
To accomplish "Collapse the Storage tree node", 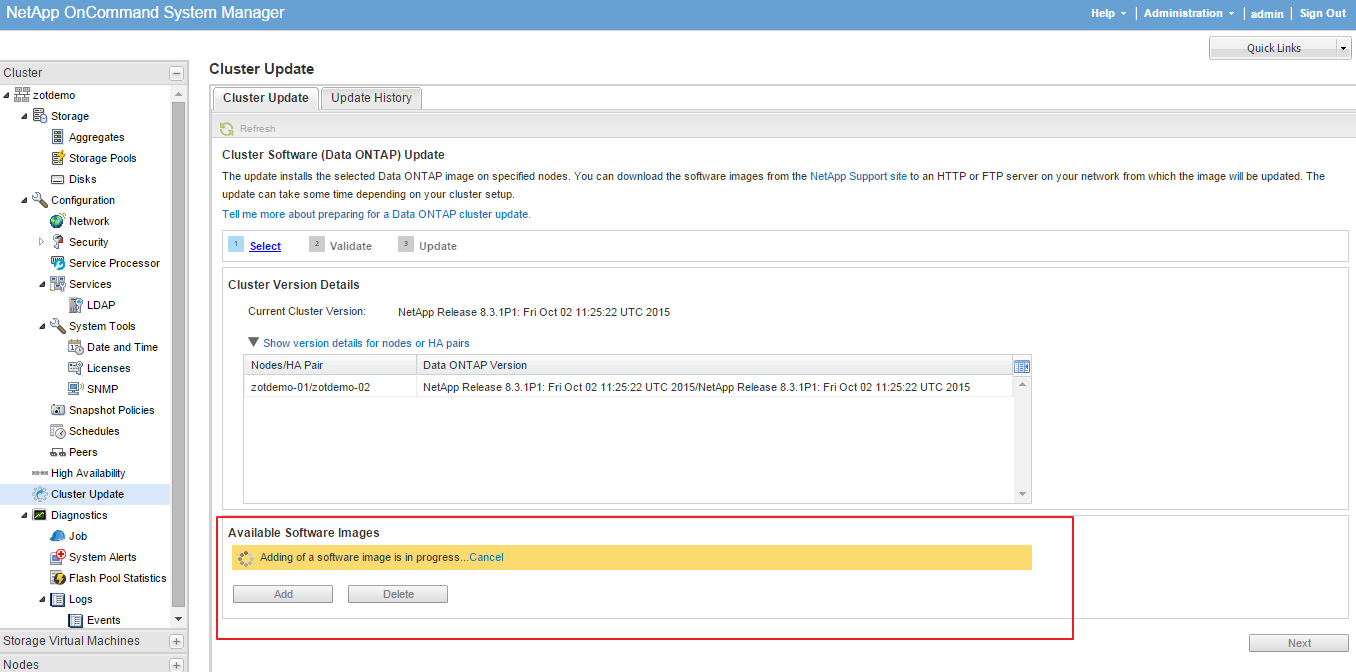I will pos(25,116).
